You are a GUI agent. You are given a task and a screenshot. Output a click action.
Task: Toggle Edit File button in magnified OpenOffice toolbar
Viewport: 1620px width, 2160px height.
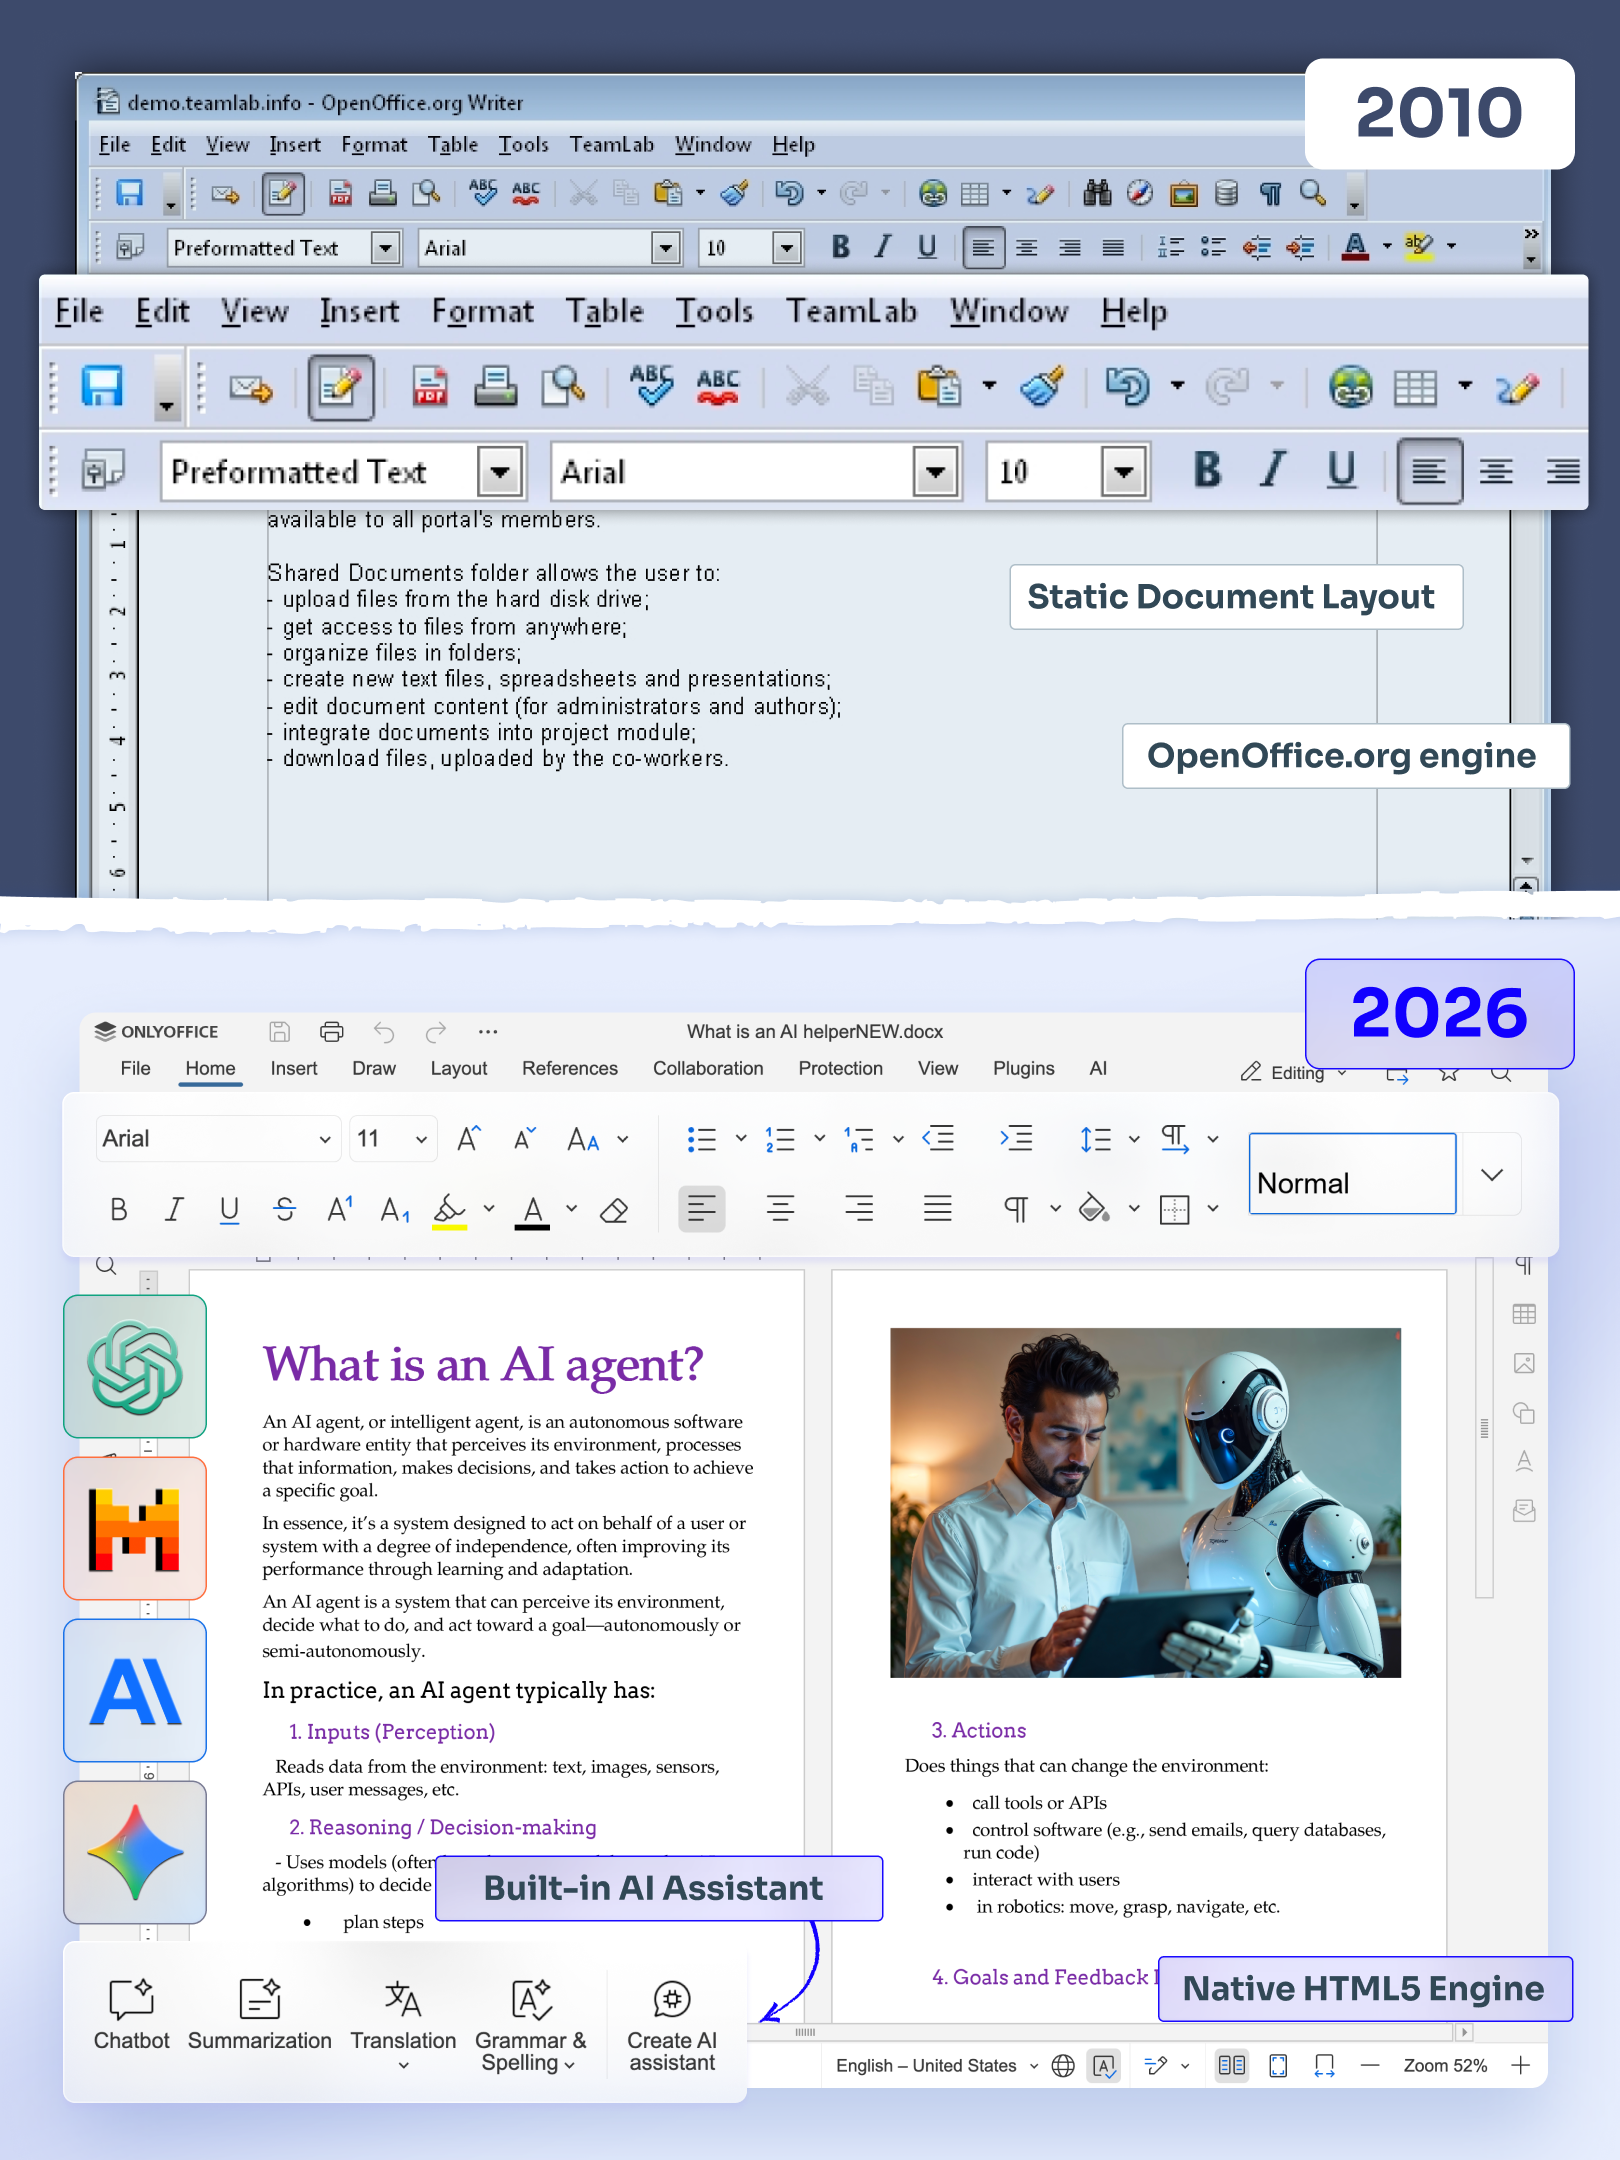[341, 387]
